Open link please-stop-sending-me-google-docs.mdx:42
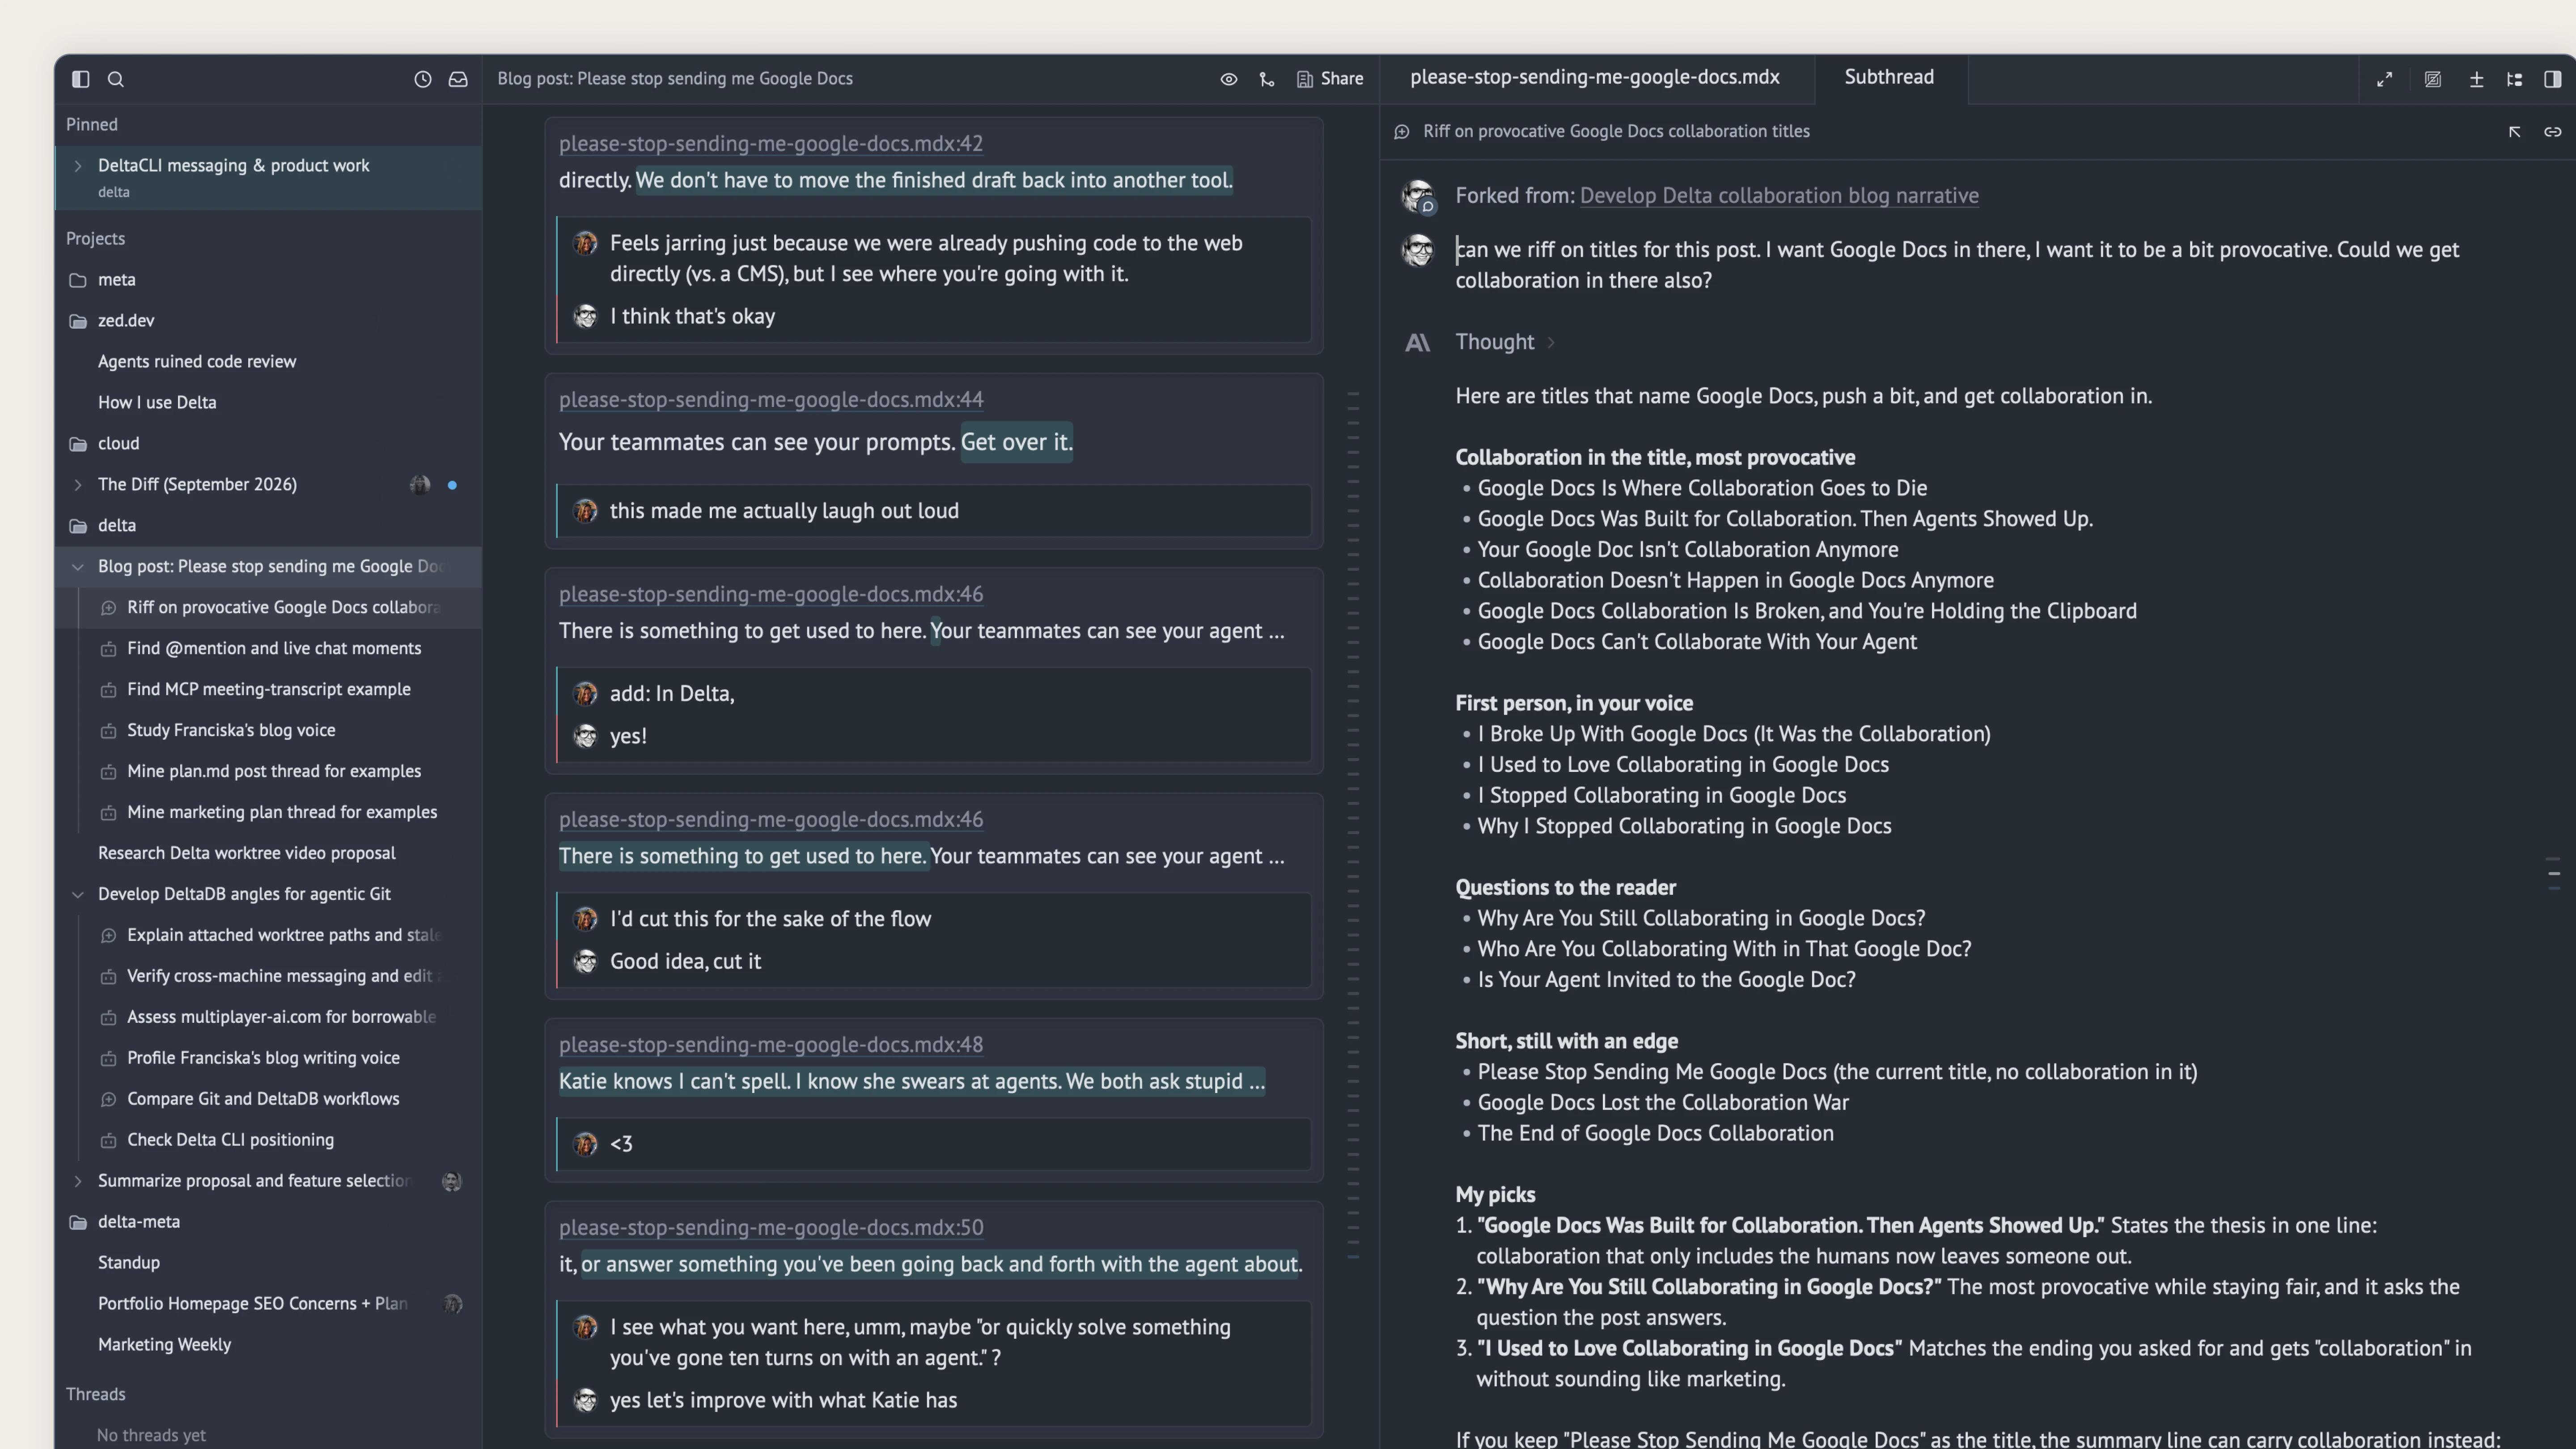This screenshot has width=2576, height=1449. [x=771, y=144]
